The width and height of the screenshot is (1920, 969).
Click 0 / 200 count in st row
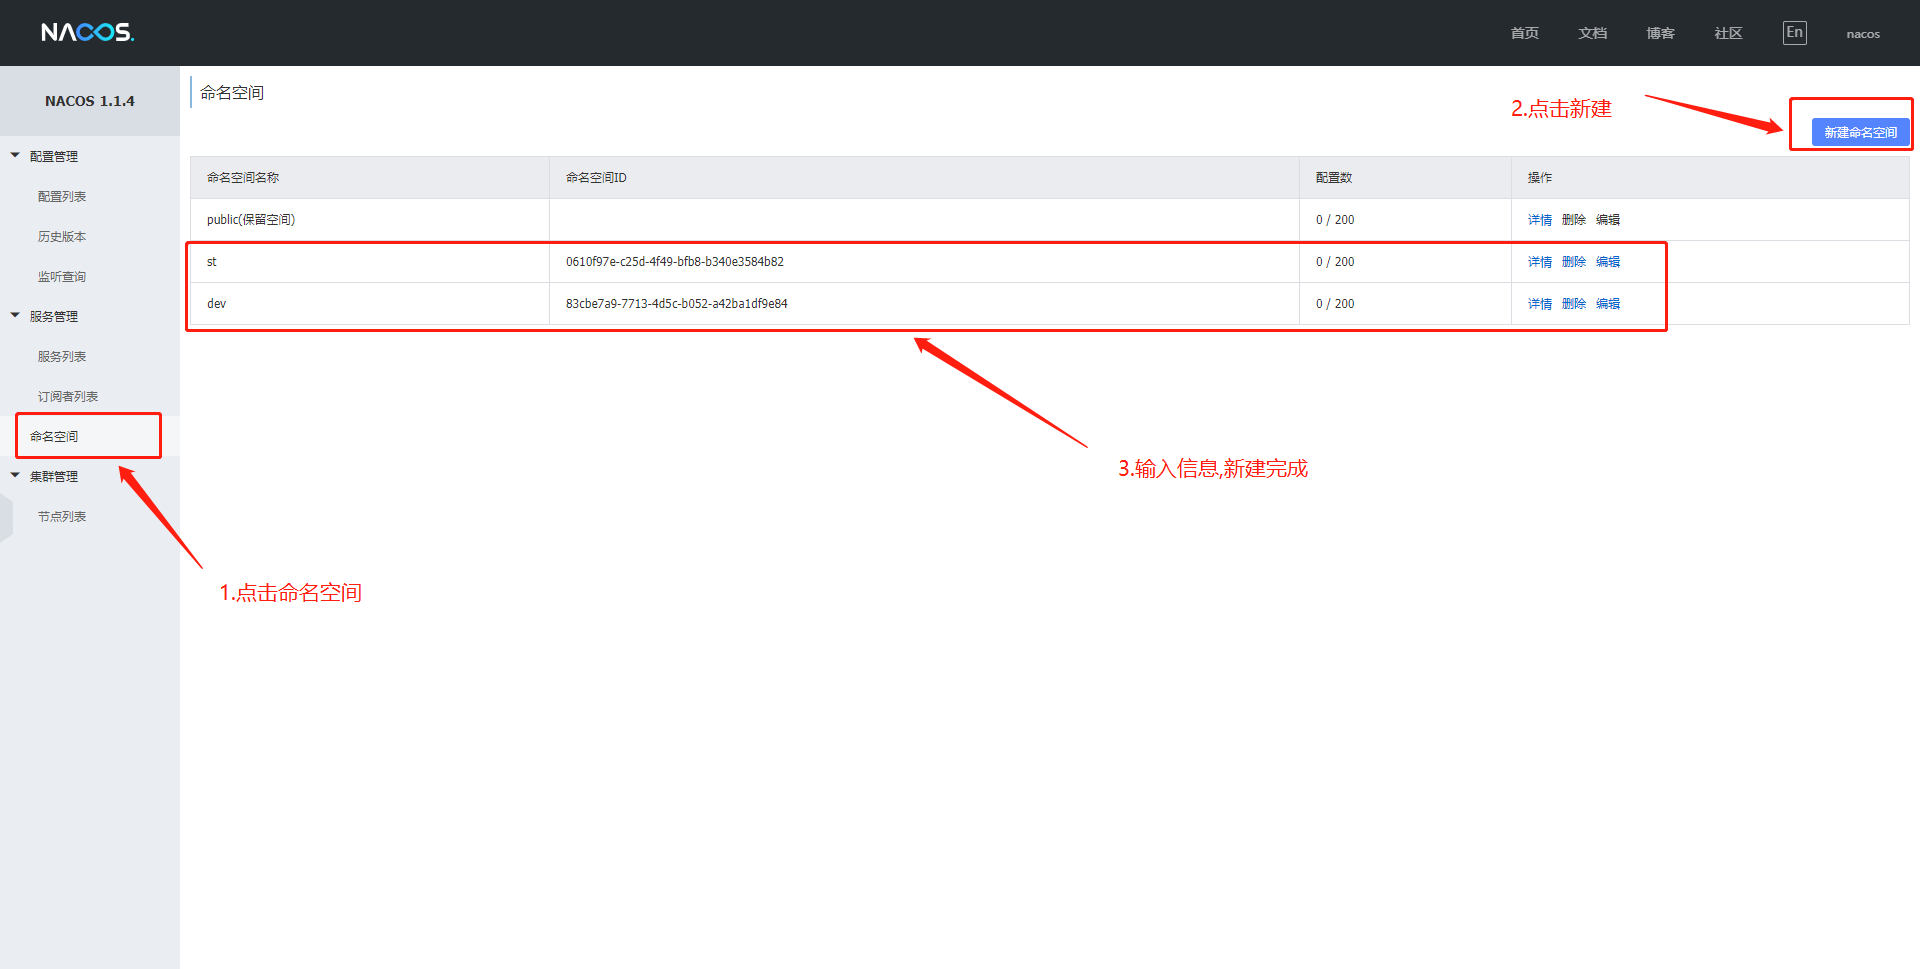pos(1335,262)
